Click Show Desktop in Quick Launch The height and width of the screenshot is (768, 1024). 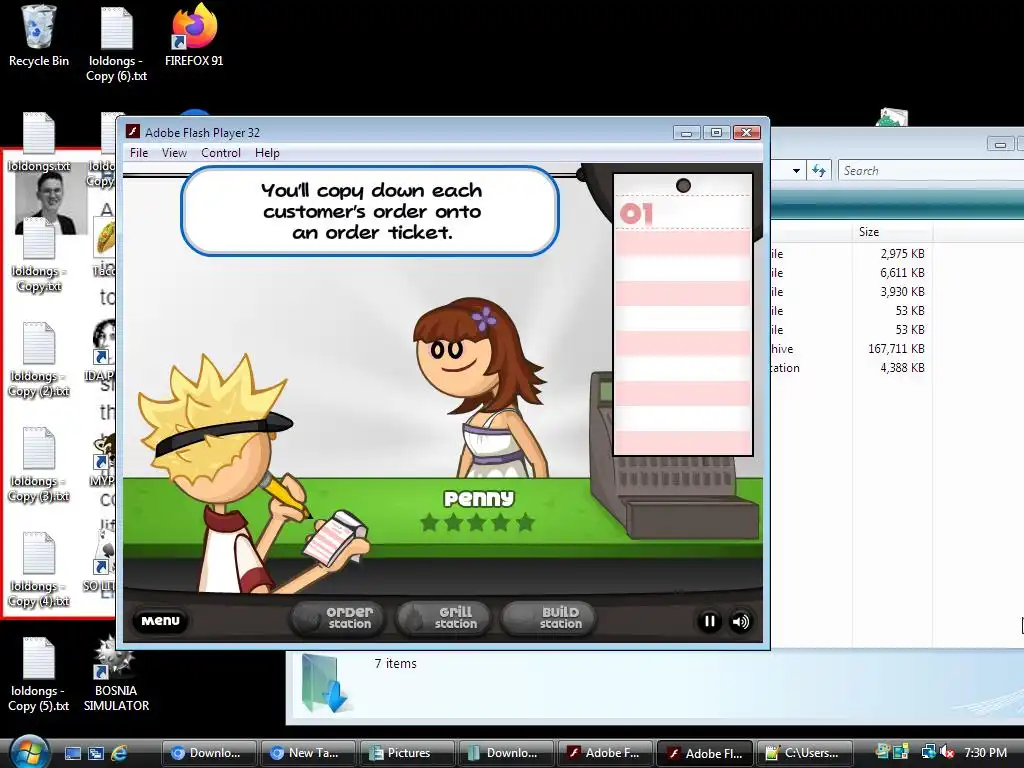click(72, 753)
